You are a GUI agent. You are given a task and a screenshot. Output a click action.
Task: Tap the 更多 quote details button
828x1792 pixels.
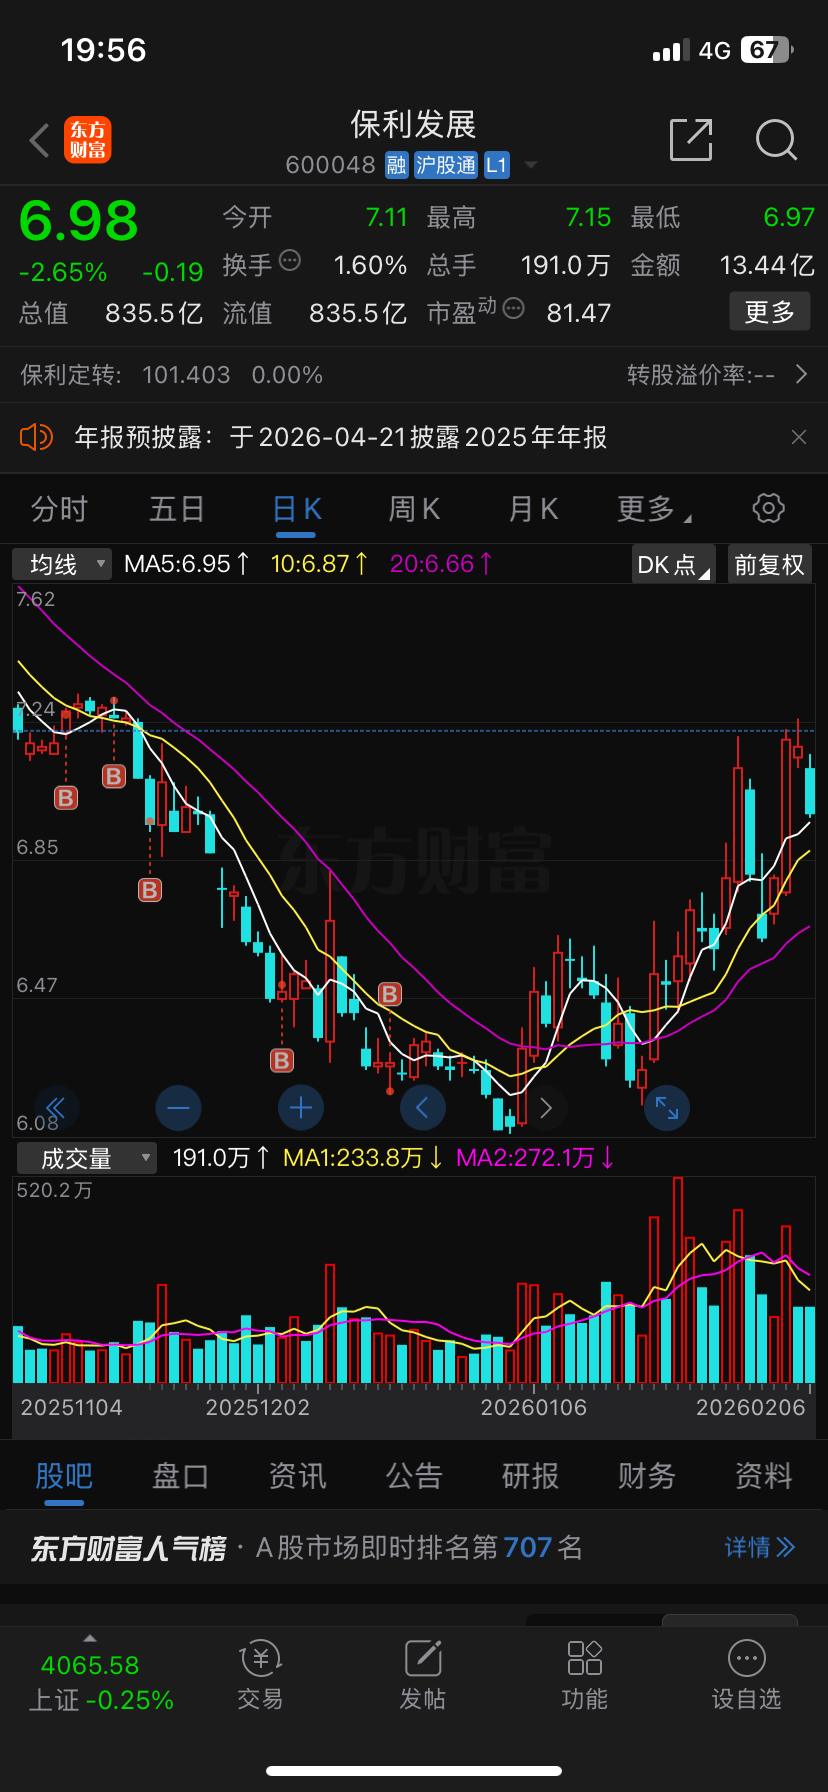(769, 312)
